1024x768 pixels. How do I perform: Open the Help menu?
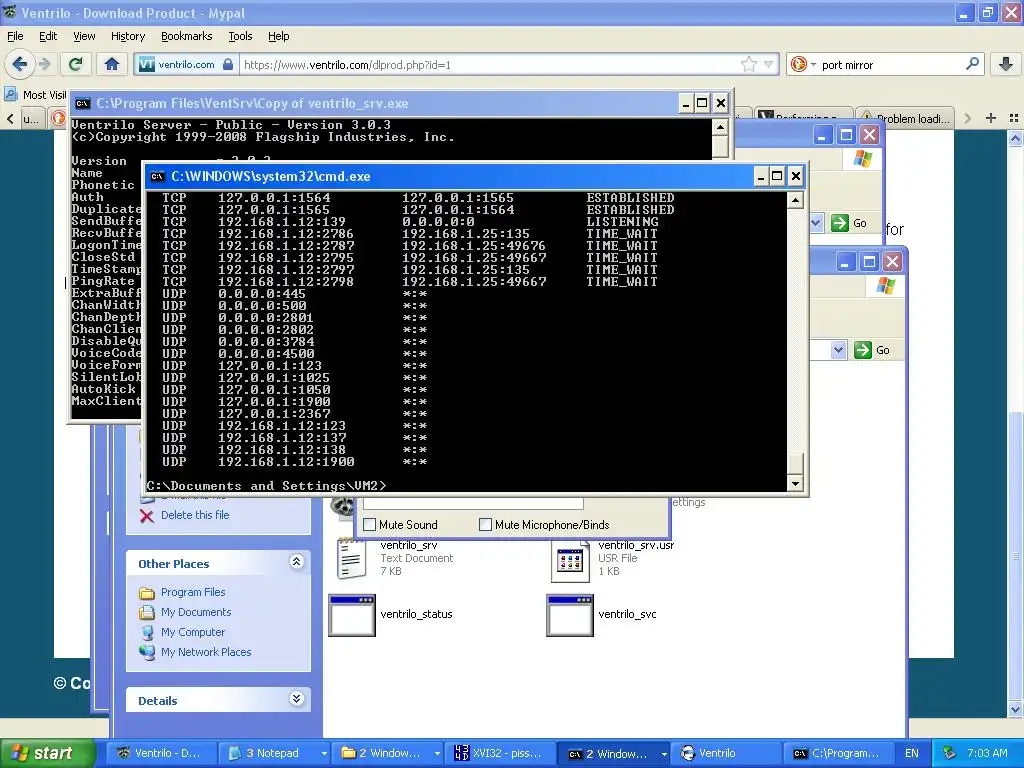278,36
